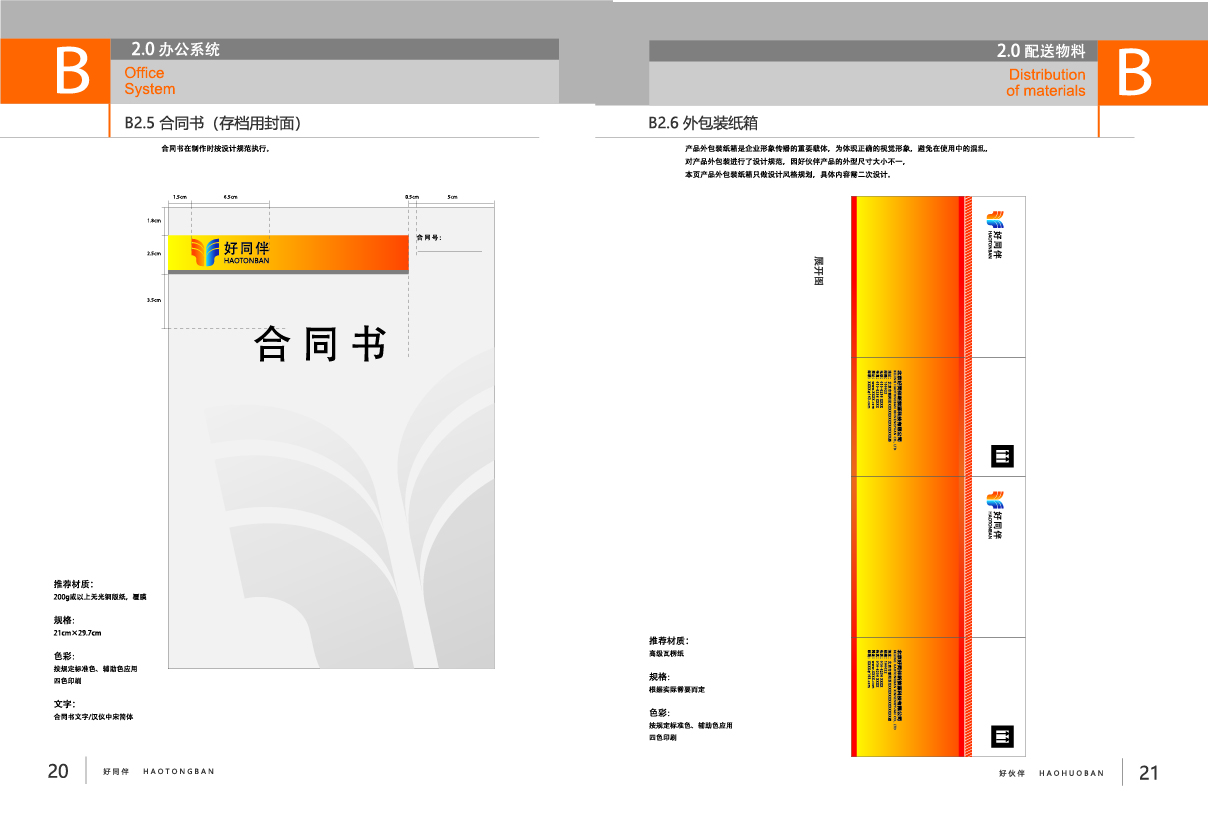1208x826 pixels.
Task: Click the vertical '展开图' label
Action: tap(818, 272)
